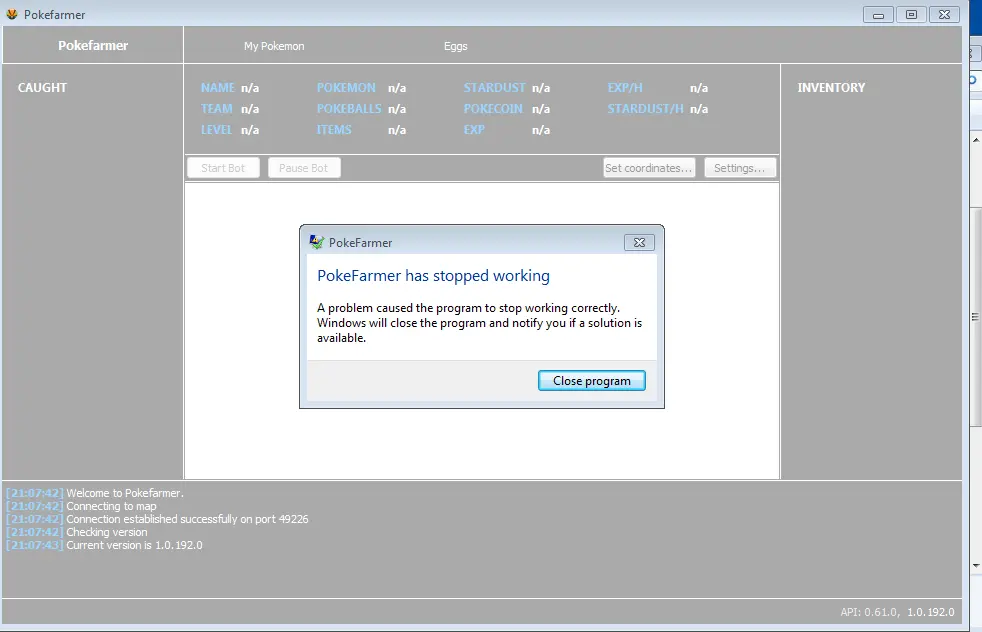Screen dimensions: 982x632
Task: Click the Start Bot button
Action: 223,168
